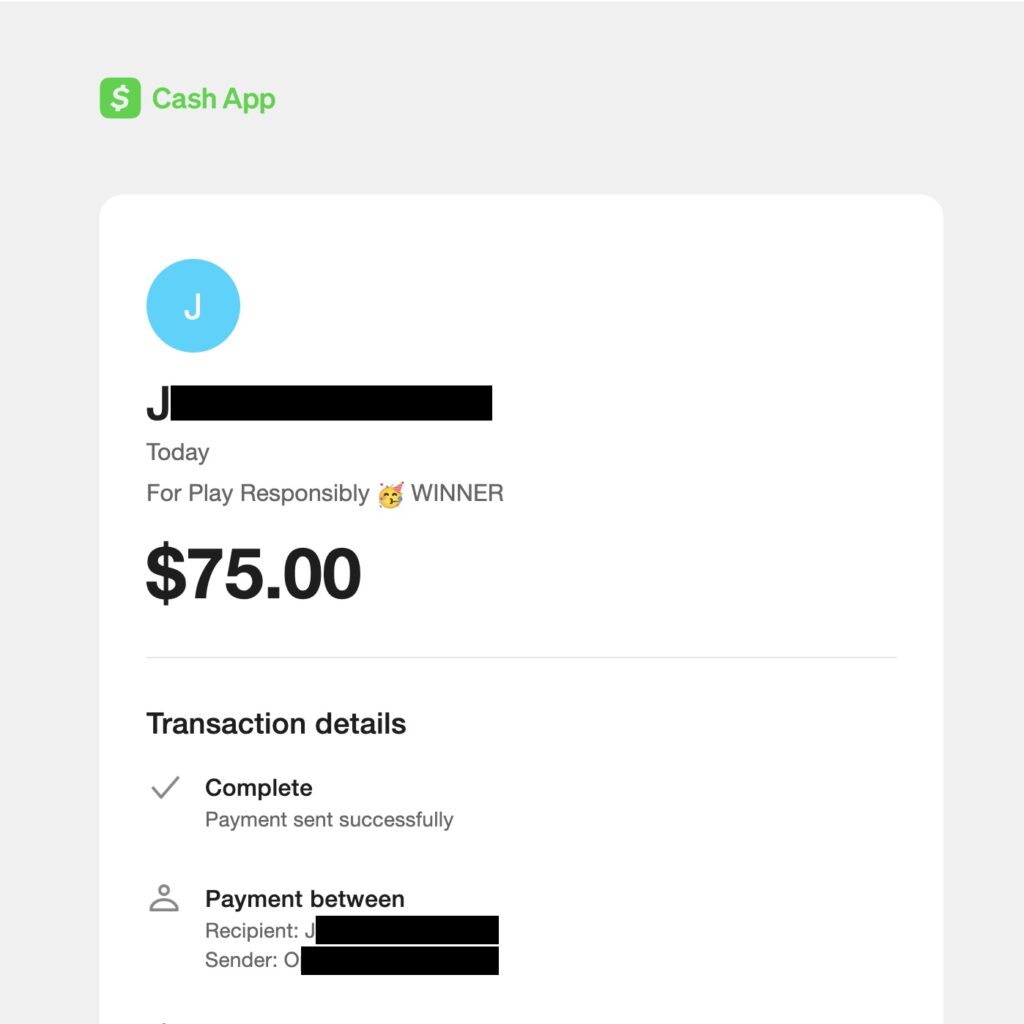Click the Payment between label
1024x1024 pixels.
tap(304, 899)
